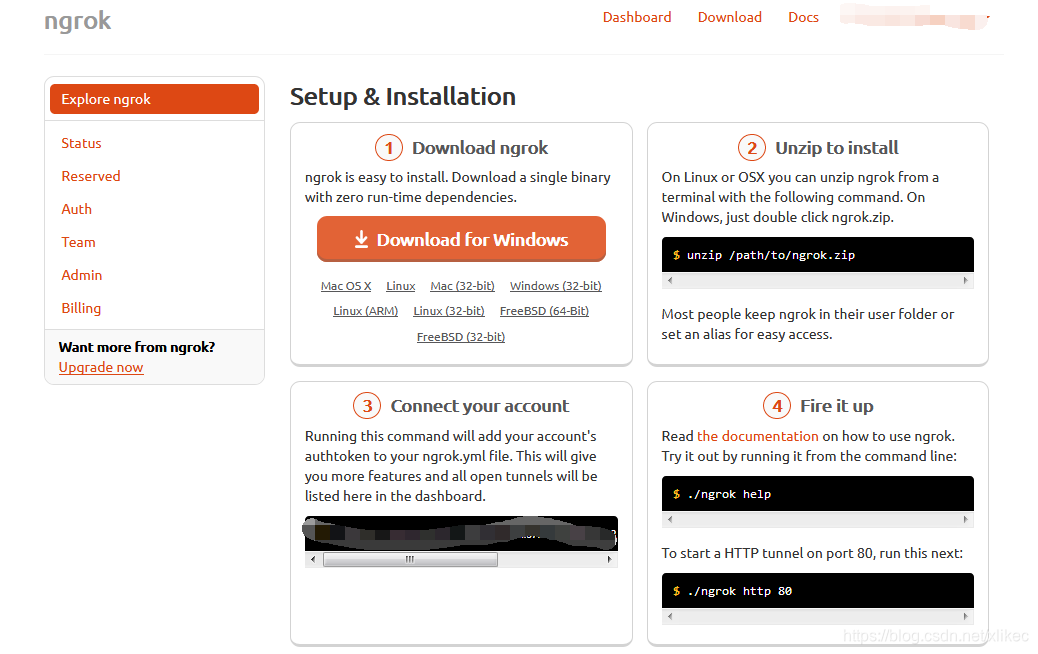Choose the Linux download link

[x=401, y=286]
